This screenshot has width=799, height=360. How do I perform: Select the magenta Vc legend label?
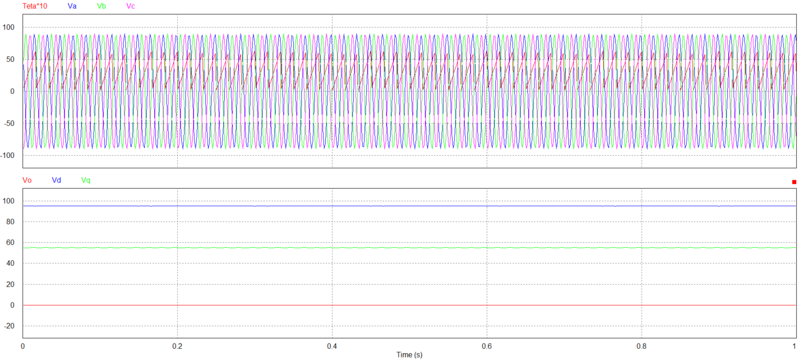(130, 7)
